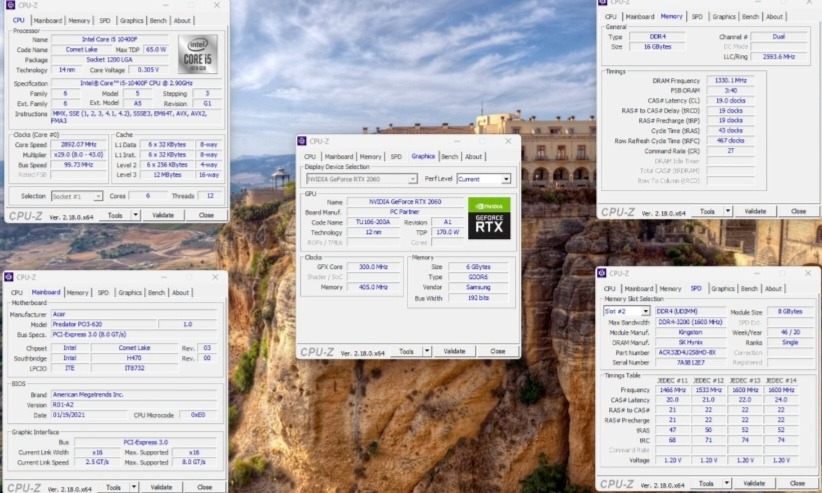The width and height of the screenshot is (822, 493).
Task: Click Tools button in SPD window
Action: coord(706,483)
